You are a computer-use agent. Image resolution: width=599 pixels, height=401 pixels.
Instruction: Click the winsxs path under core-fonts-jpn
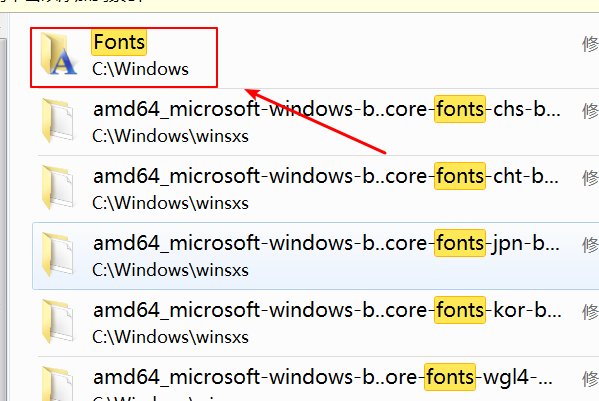click(170, 270)
